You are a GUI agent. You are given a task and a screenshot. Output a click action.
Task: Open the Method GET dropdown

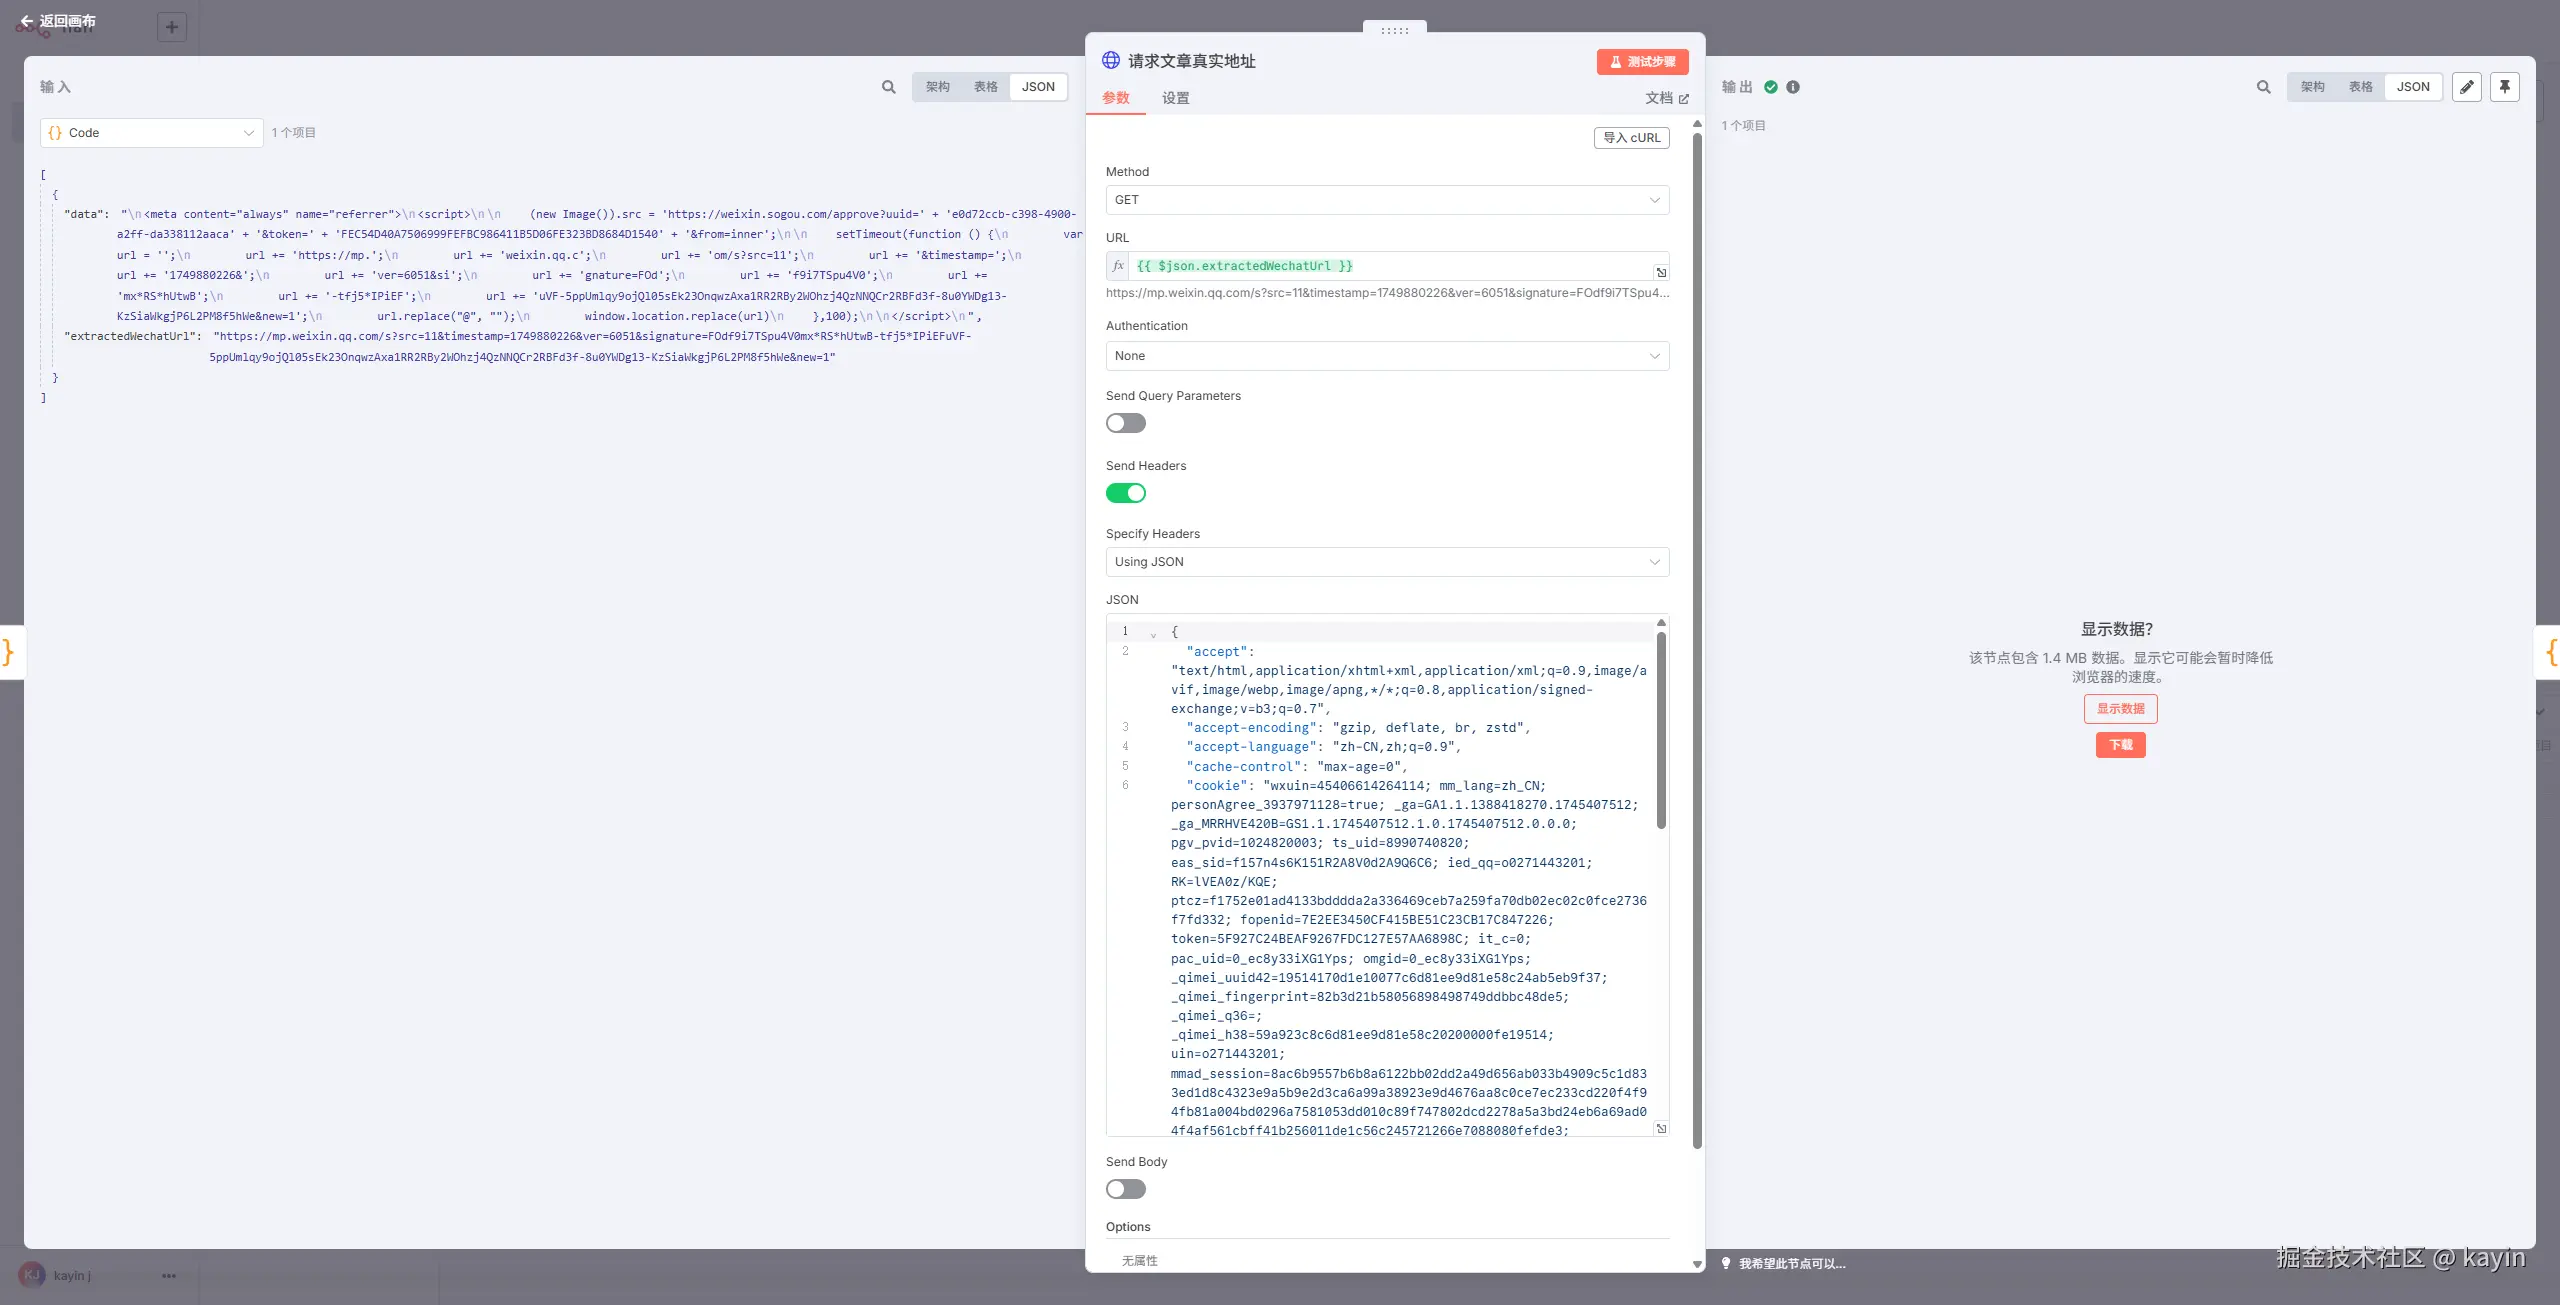click(x=1387, y=200)
